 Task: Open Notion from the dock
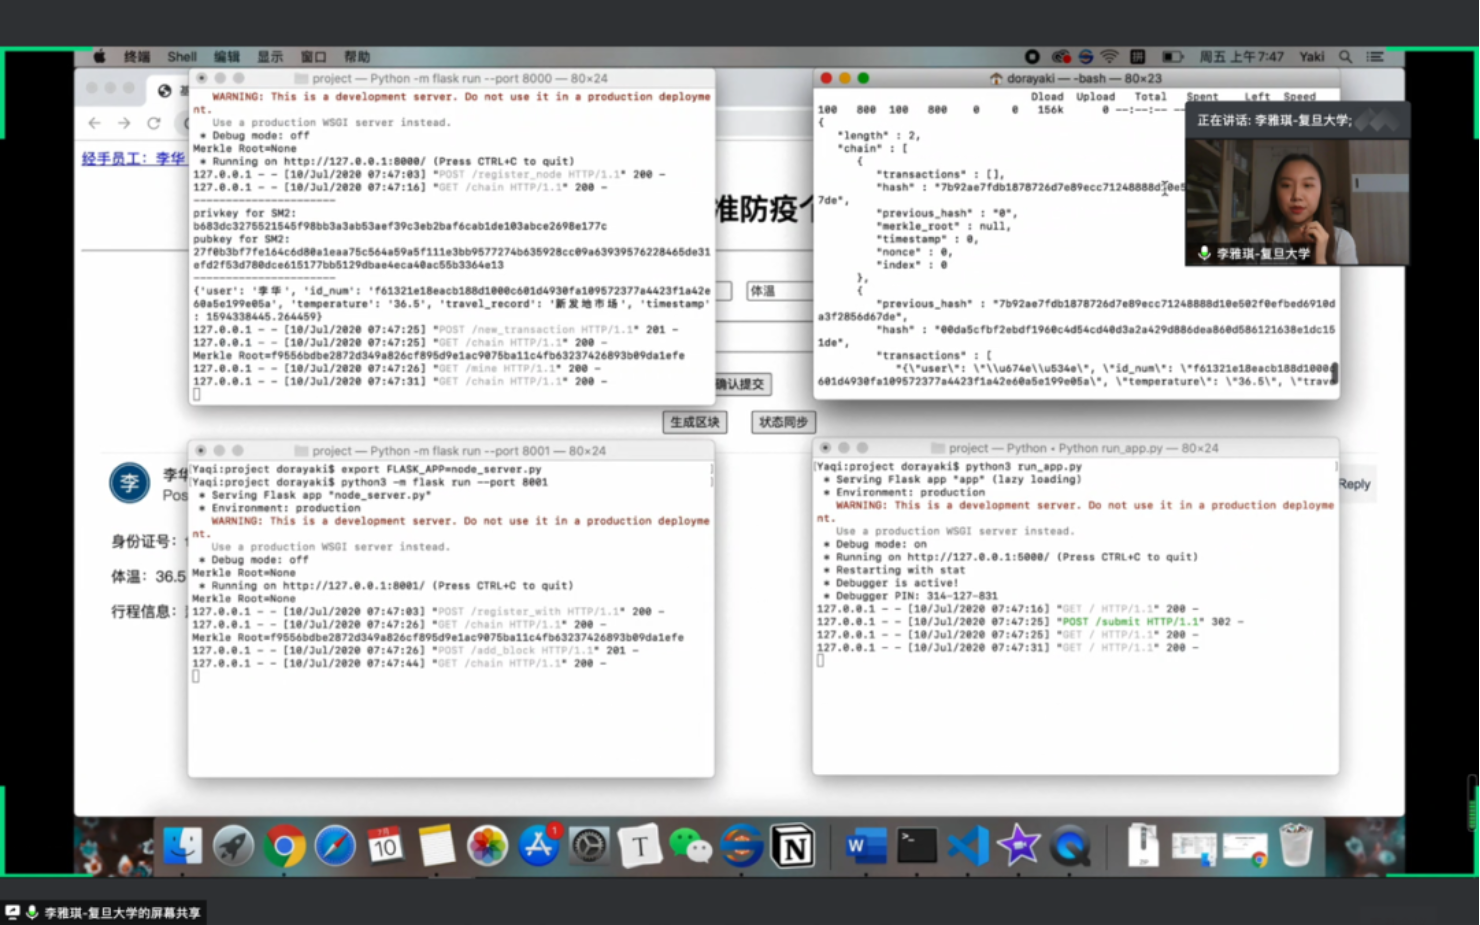[792, 846]
